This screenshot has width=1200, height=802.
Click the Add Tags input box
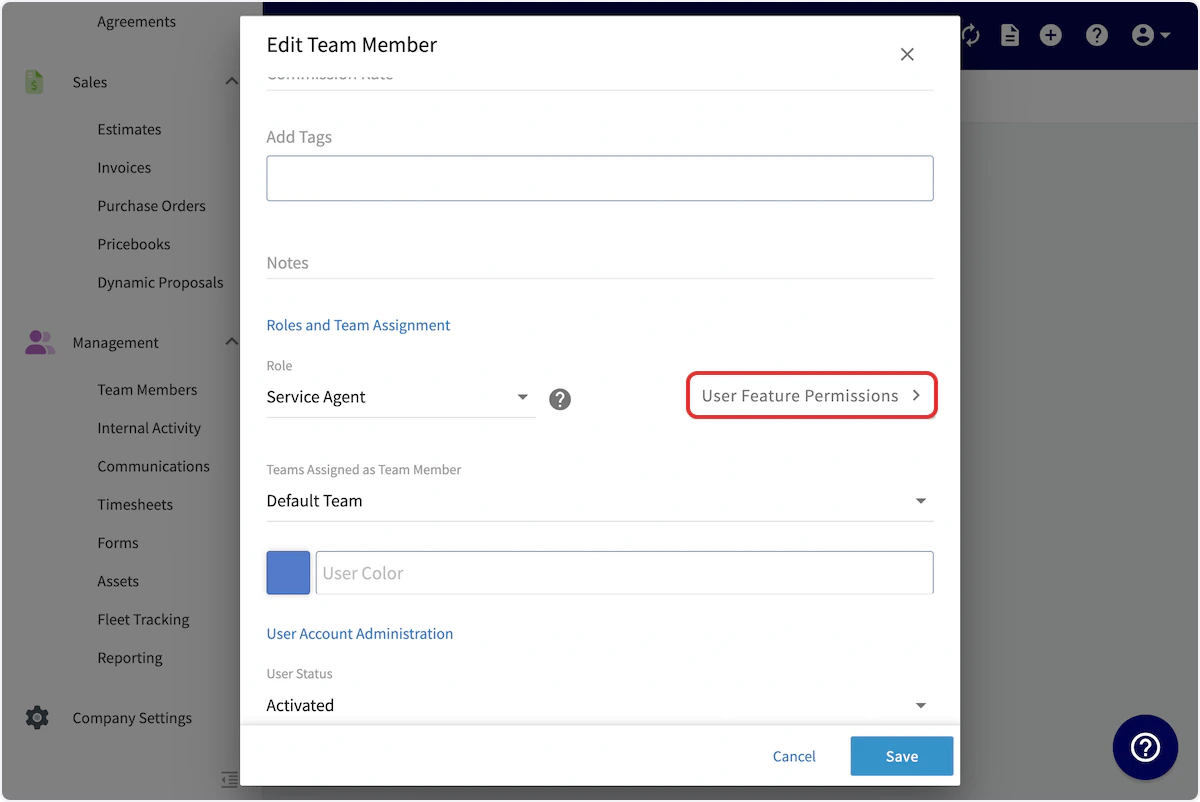[x=599, y=178]
